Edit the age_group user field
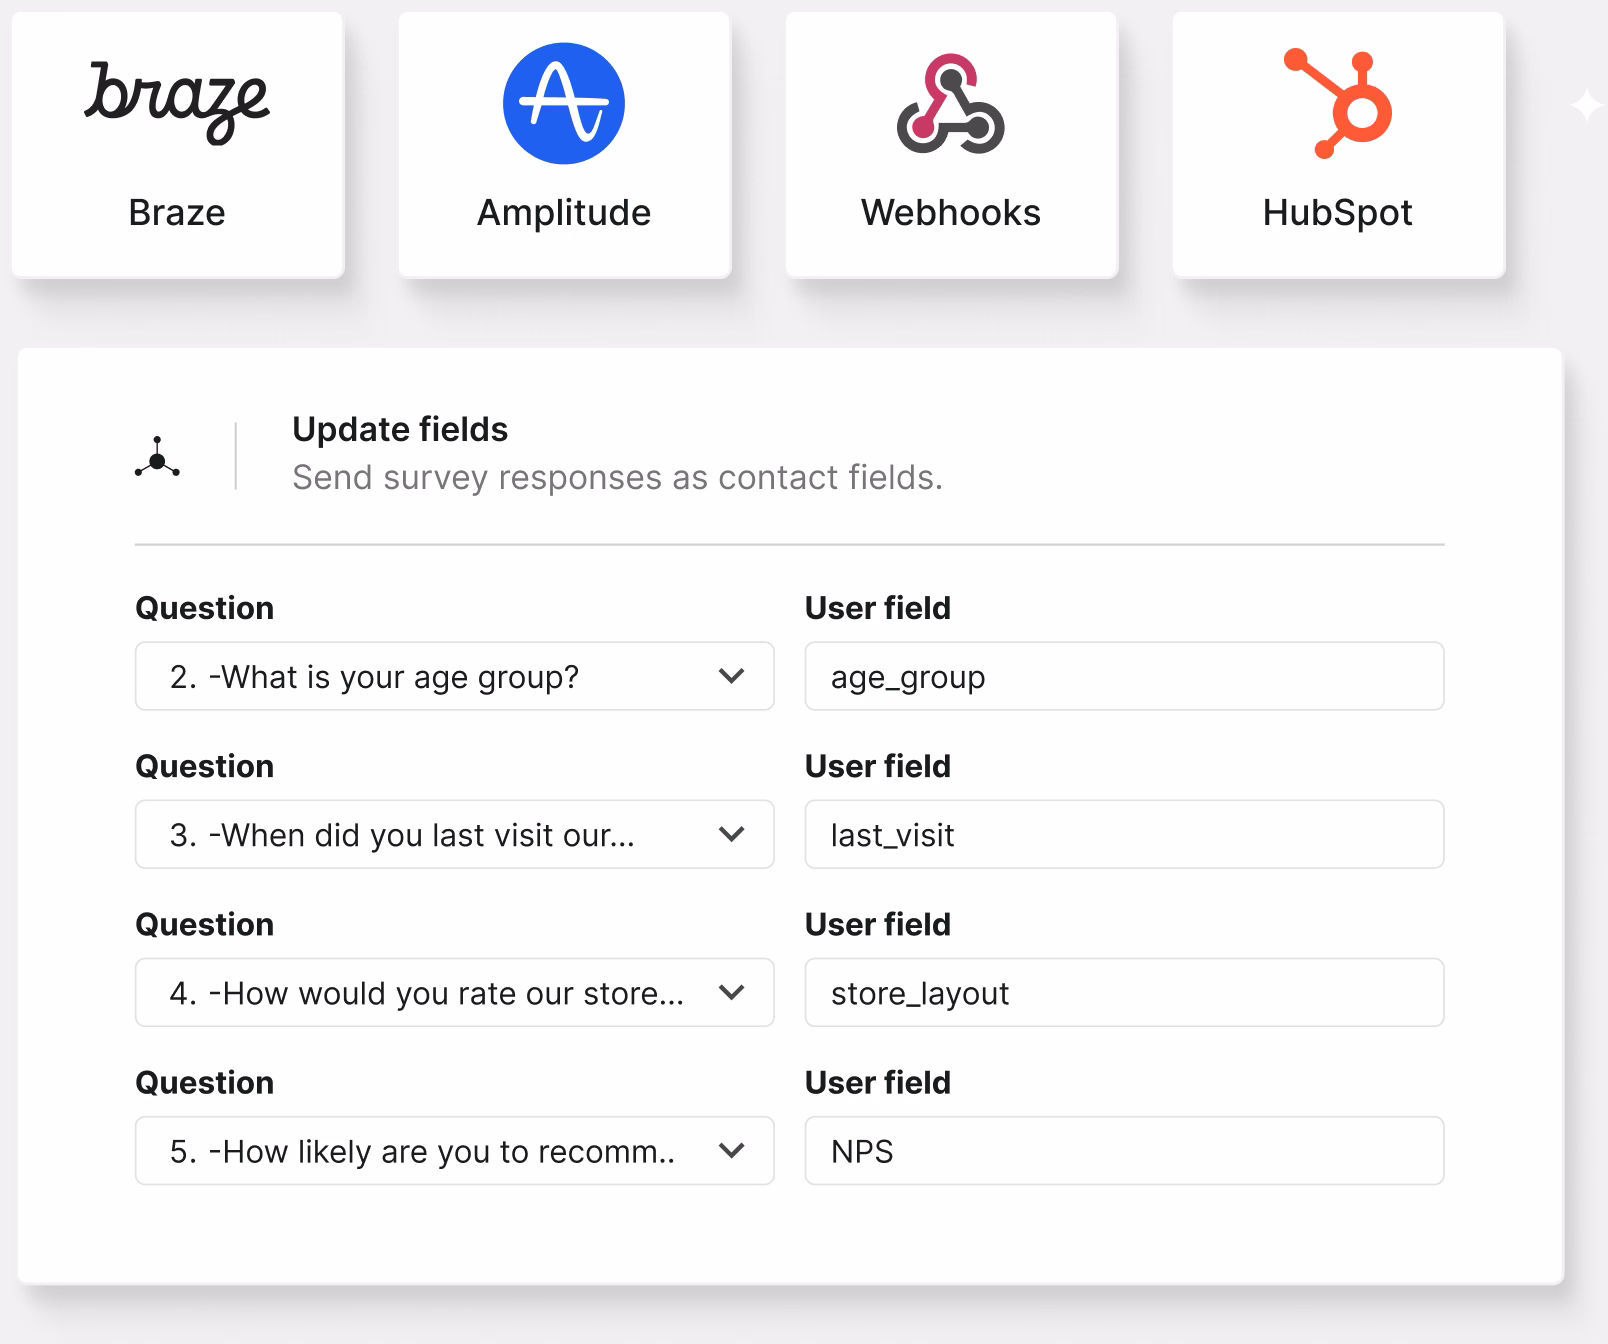This screenshot has width=1608, height=1344. coord(1125,677)
